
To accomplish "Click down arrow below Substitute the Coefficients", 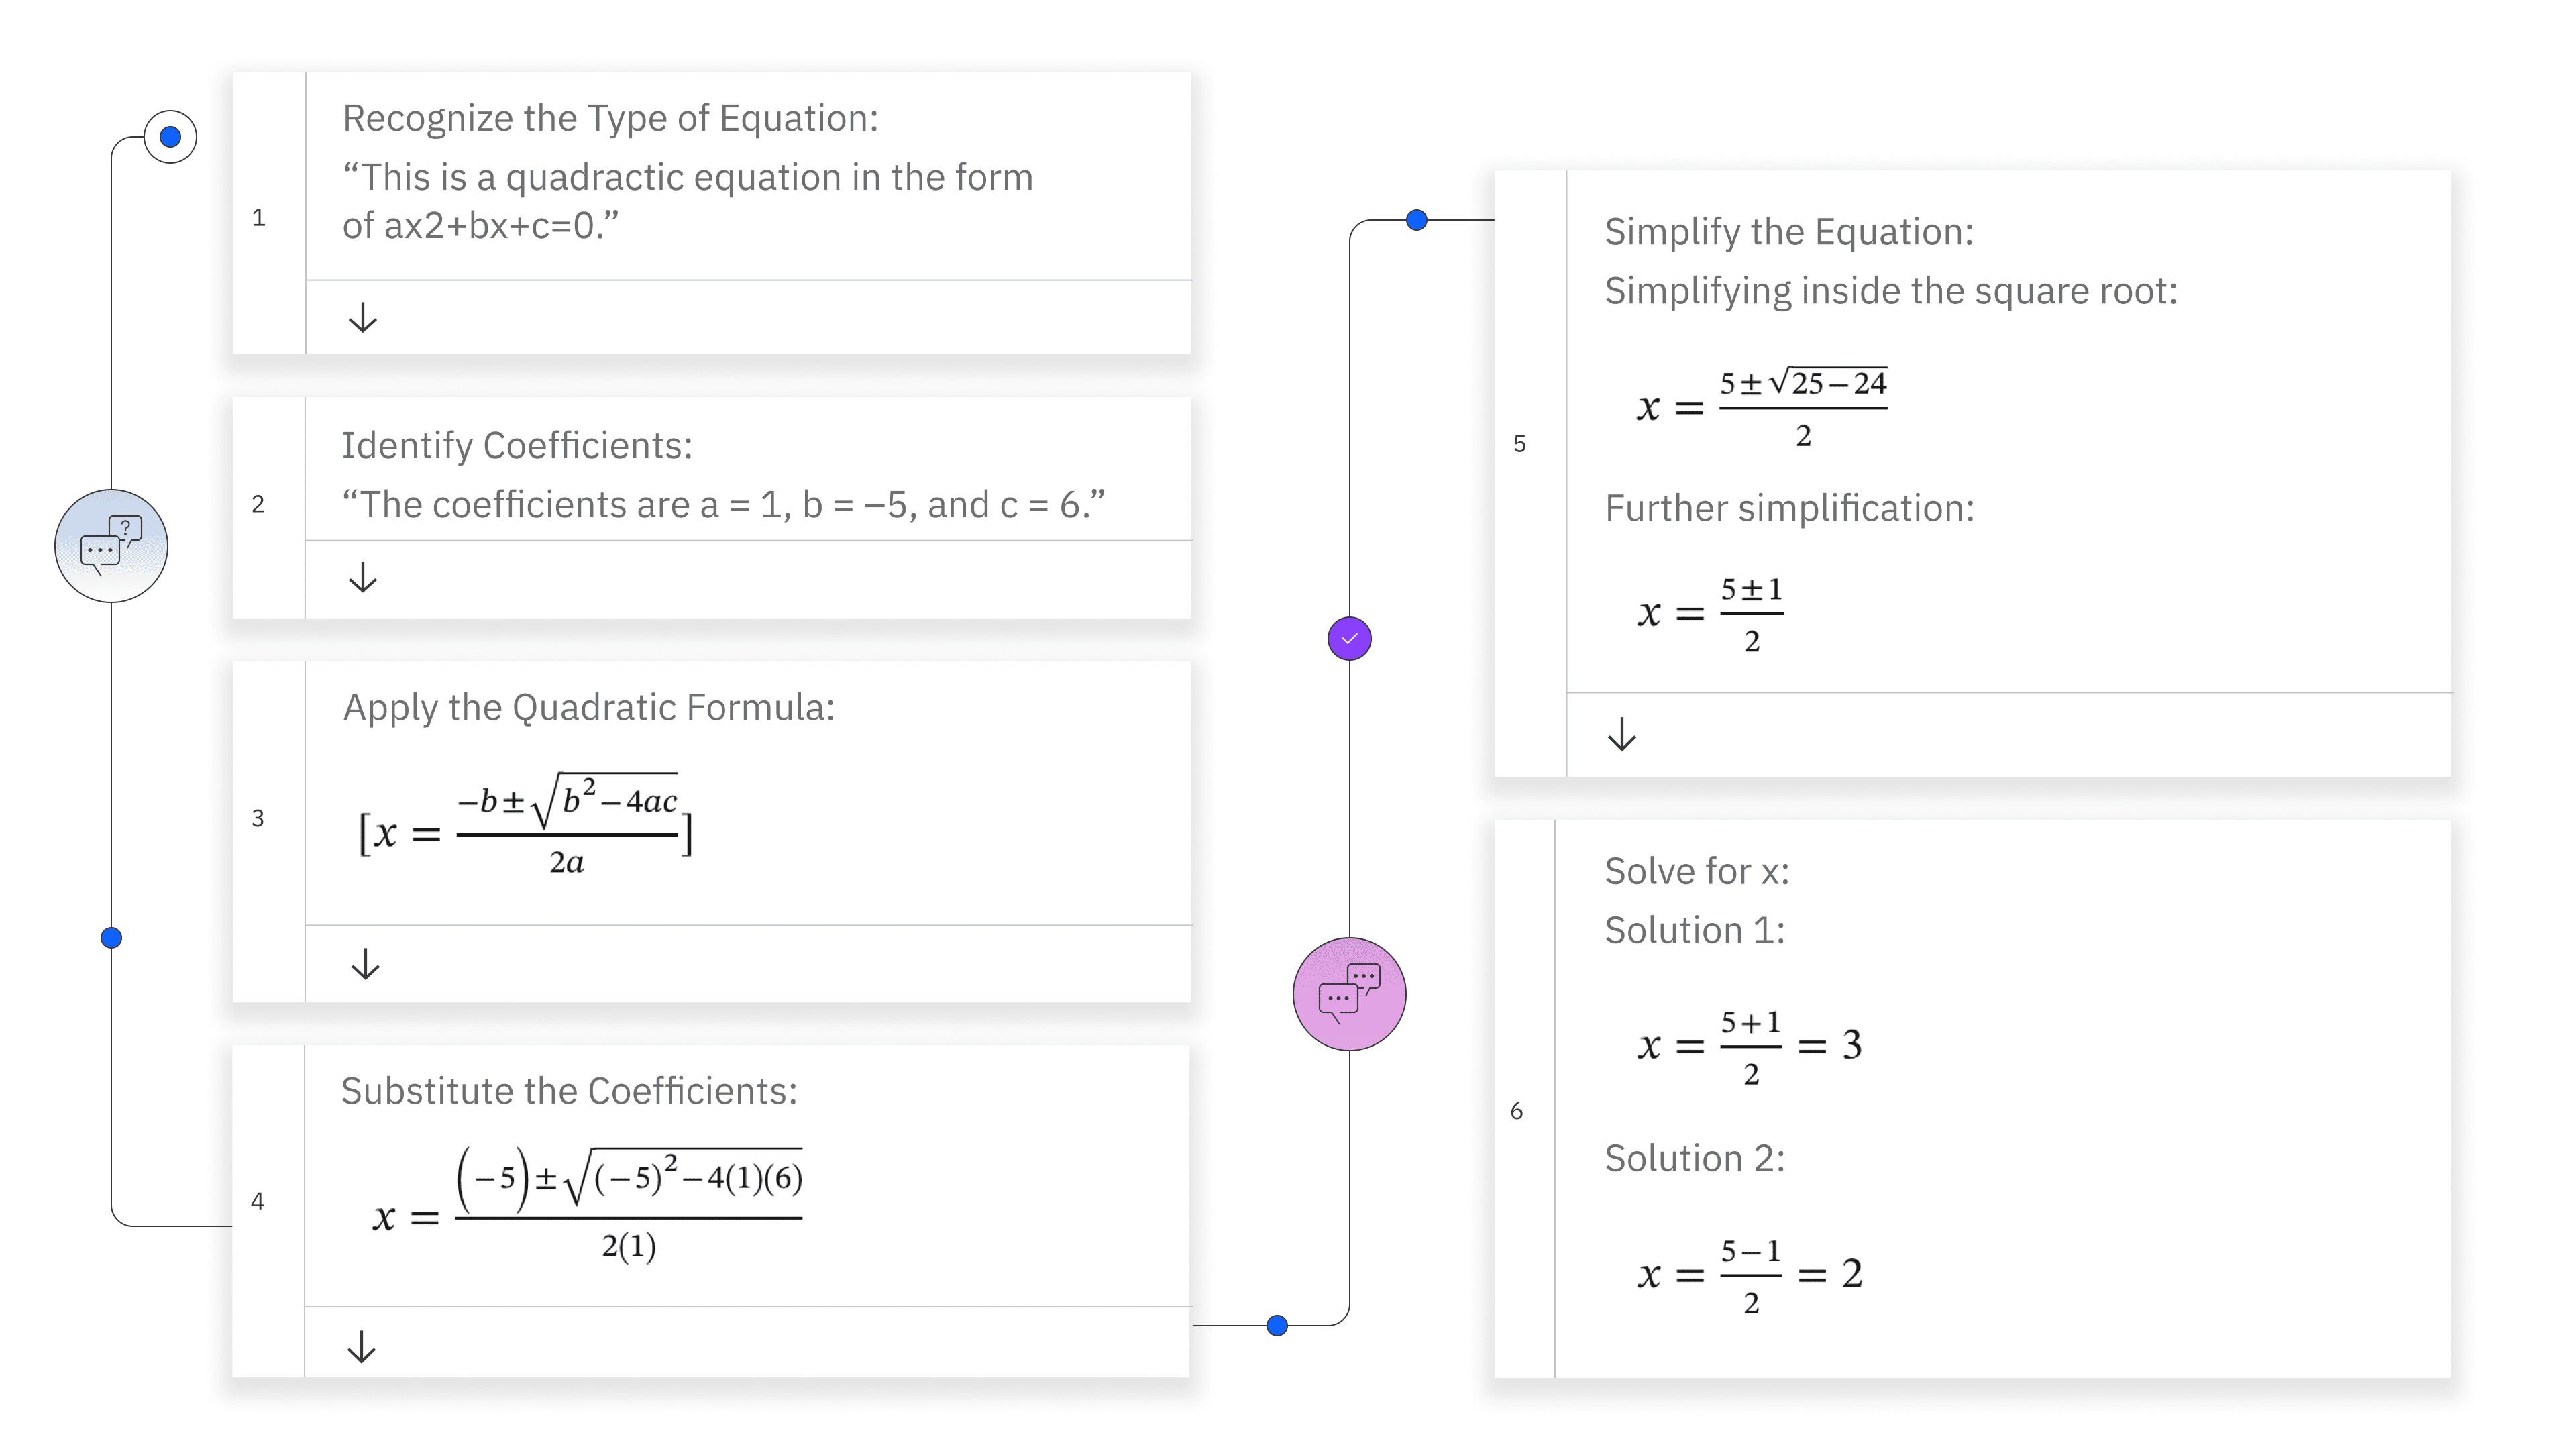I will pyautogui.click(x=361, y=1346).
